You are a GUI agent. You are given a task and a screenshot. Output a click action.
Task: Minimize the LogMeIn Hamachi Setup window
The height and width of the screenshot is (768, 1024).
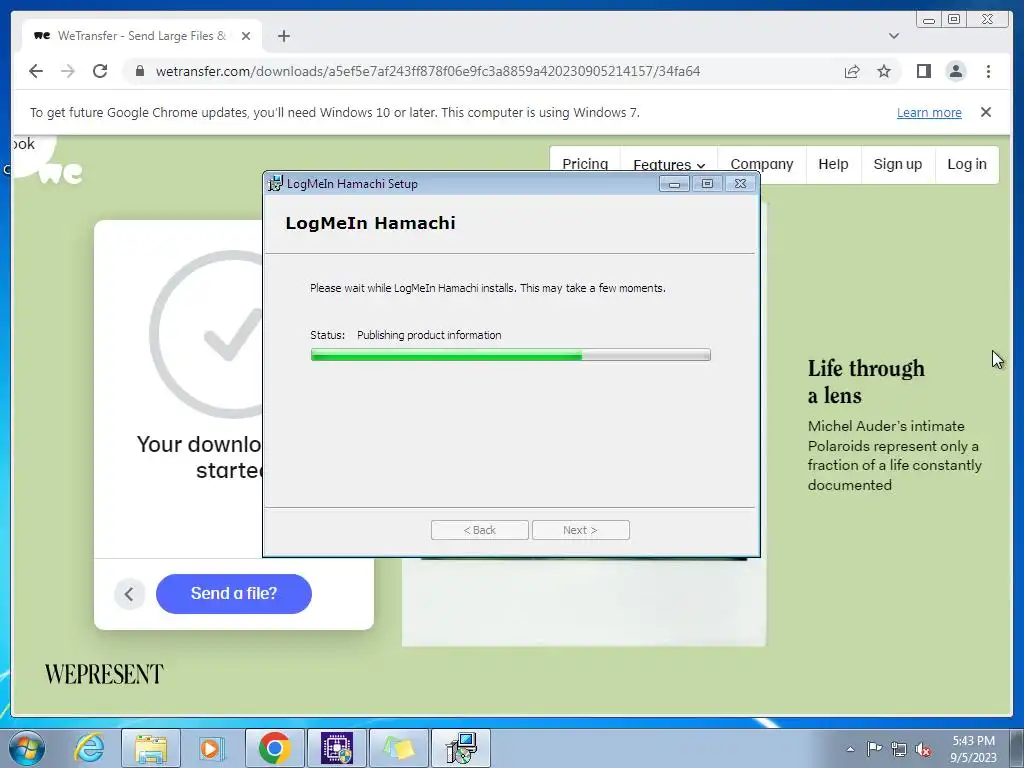(675, 184)
